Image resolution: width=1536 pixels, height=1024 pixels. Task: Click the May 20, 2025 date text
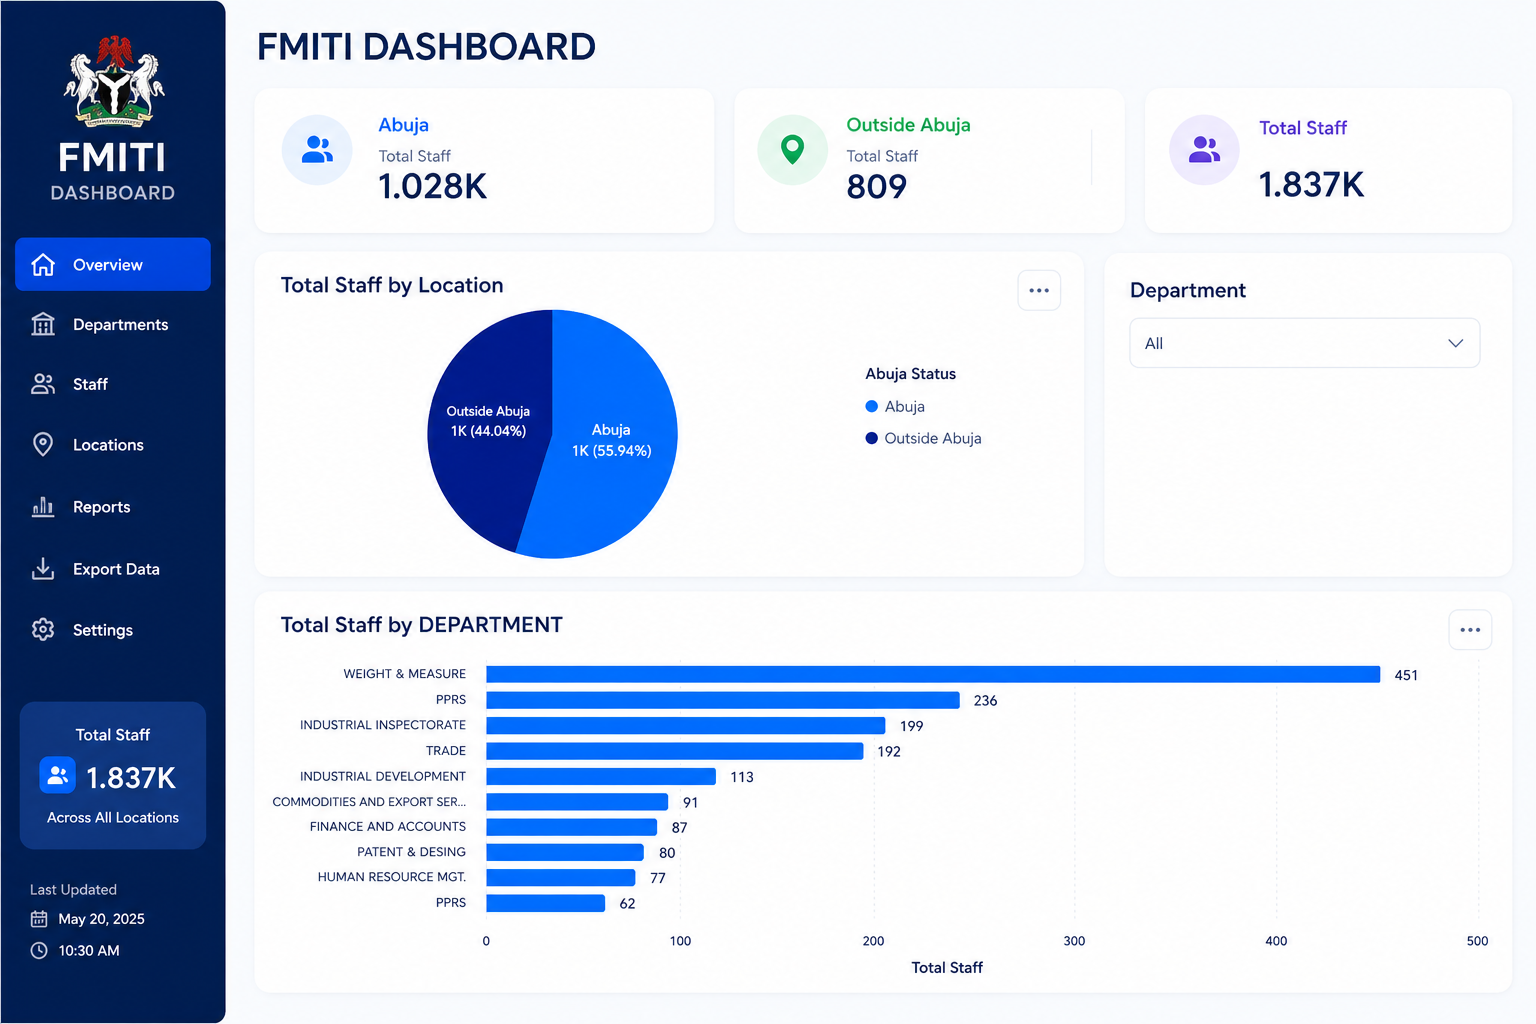point(101,919)
